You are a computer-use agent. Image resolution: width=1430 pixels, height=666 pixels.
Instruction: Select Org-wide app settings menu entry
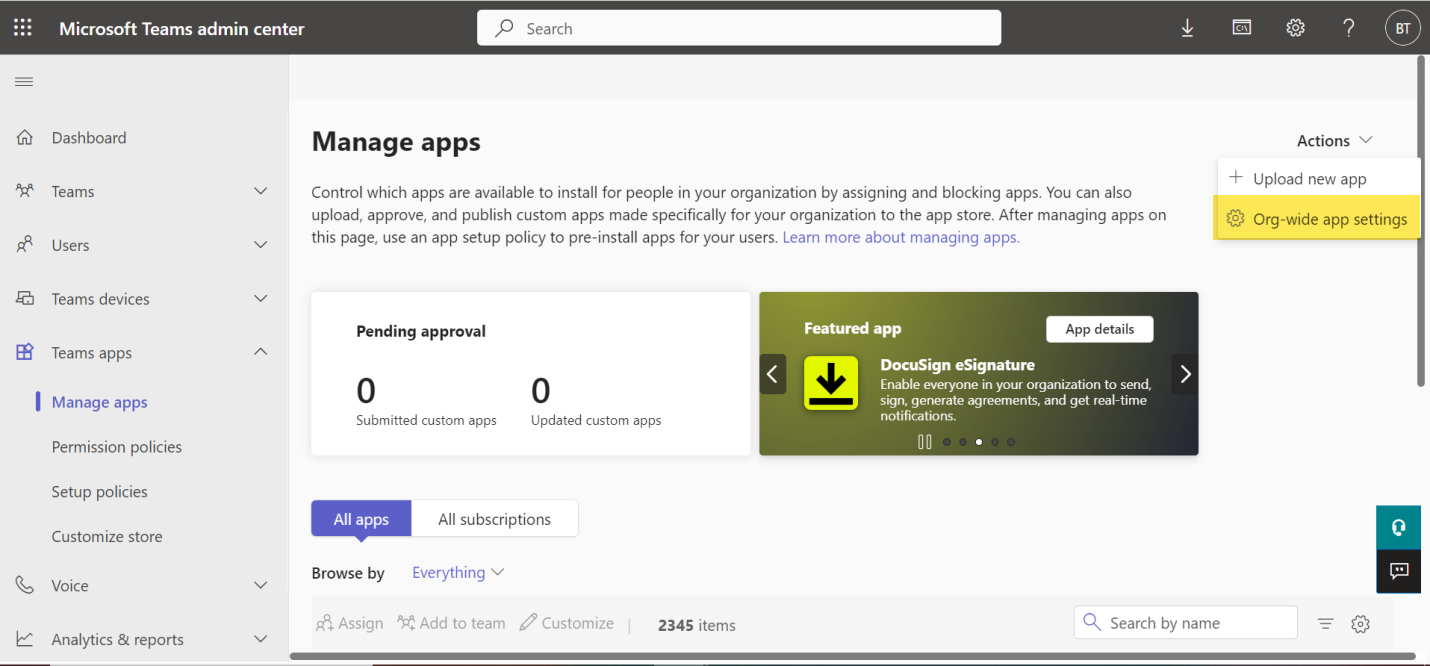1317,219
